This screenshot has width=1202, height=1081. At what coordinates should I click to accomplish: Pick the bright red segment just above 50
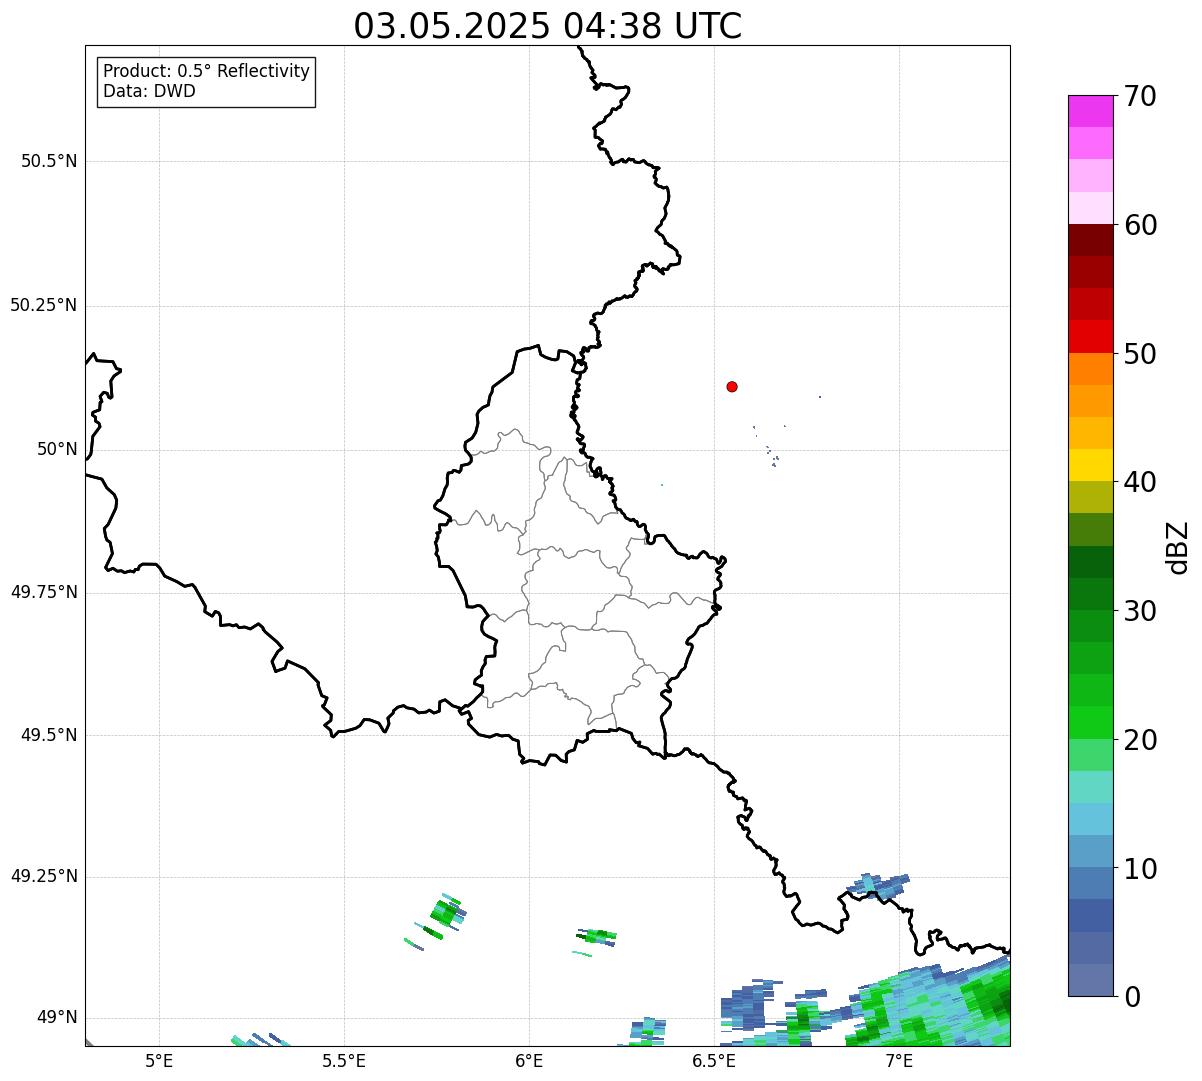click(x=1090, y=336)
